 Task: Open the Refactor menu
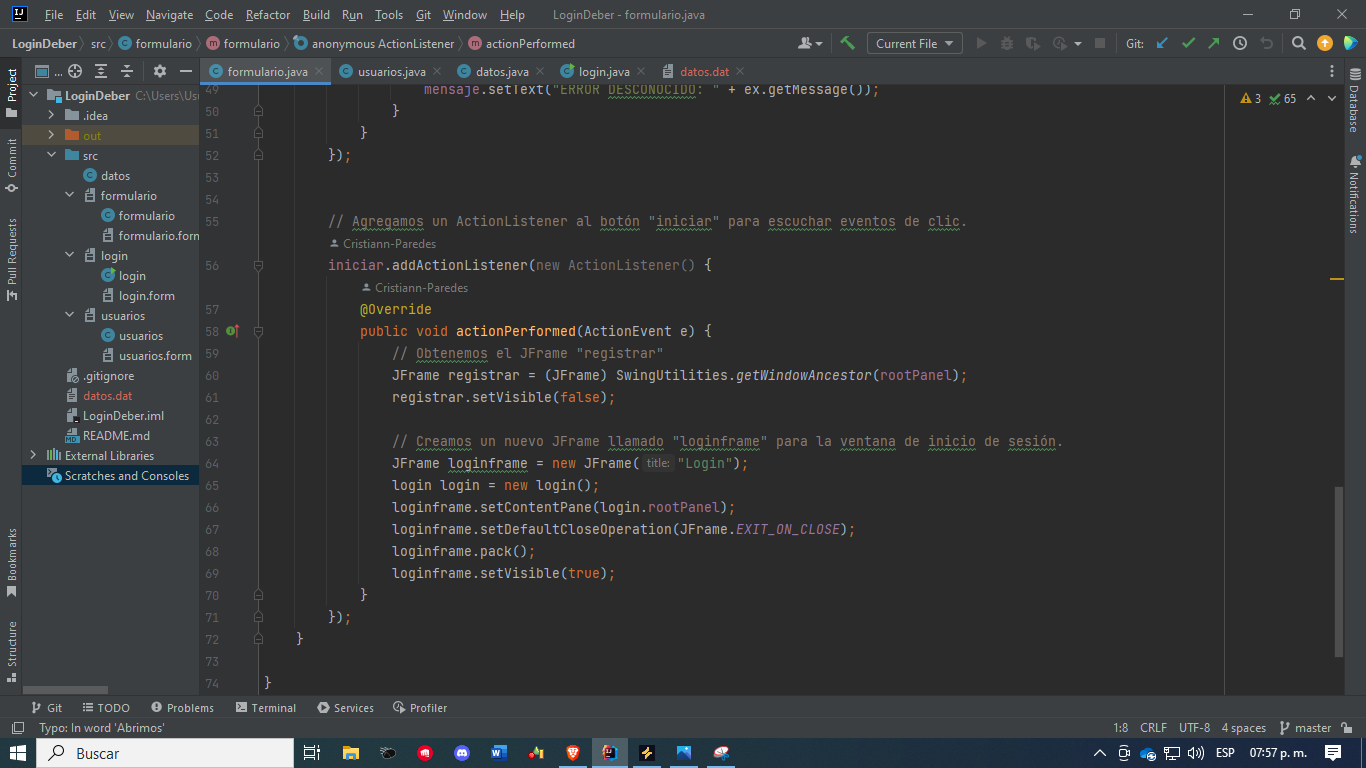pyautogui.click(x=267, y=15)
